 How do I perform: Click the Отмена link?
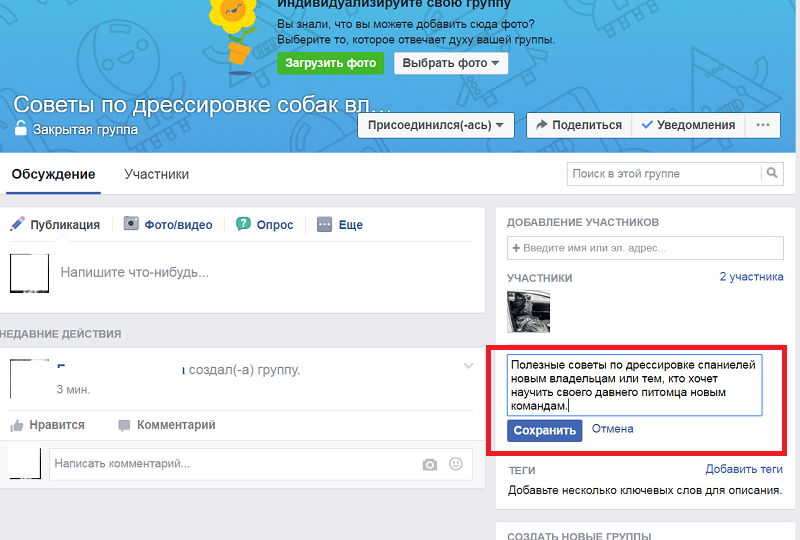tap(612, 429)
